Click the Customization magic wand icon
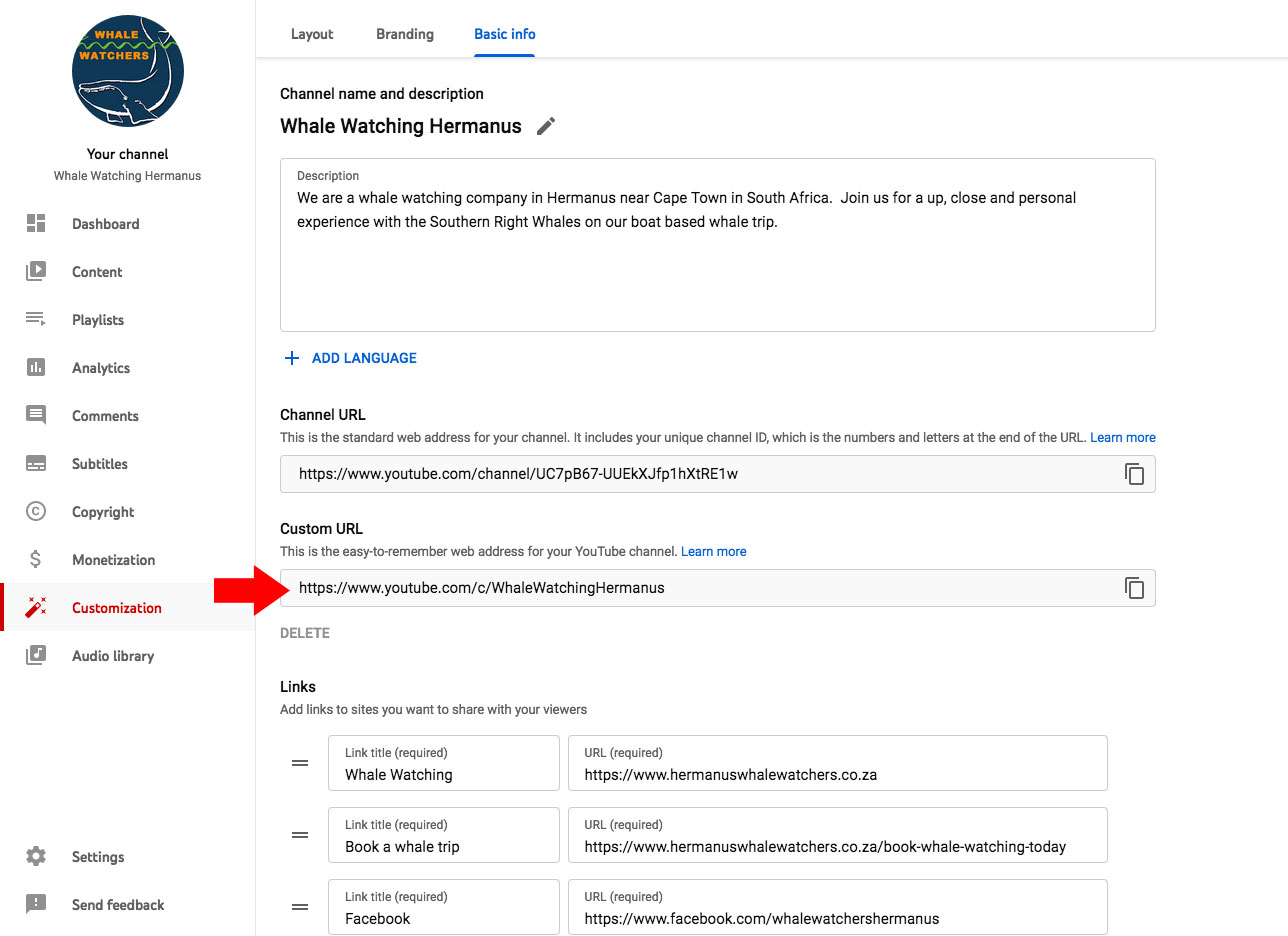1288x936 pixels. 36,607
